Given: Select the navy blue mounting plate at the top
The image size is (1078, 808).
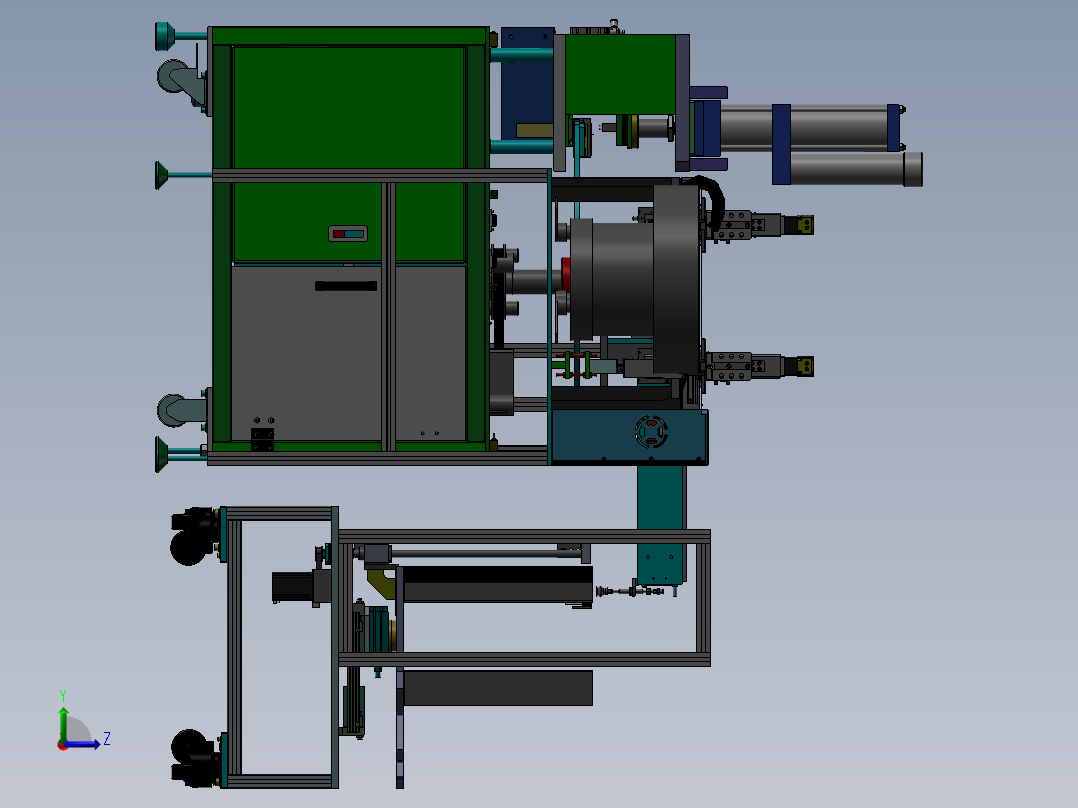Looking at the screenshot, I should tap(527, 84).
